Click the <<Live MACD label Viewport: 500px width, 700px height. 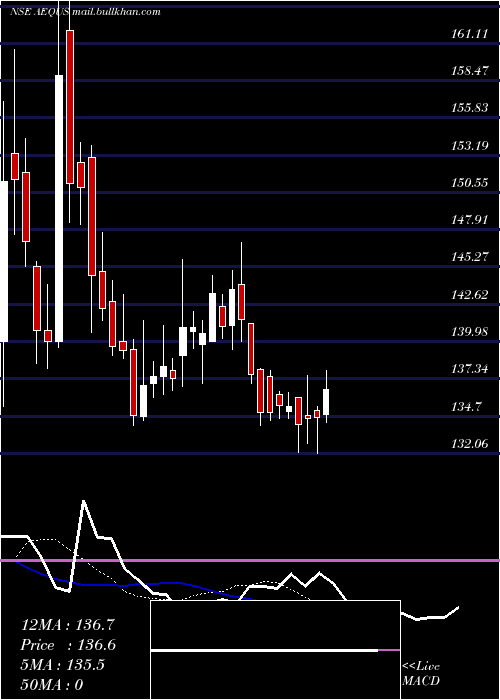tap(421, 674)
